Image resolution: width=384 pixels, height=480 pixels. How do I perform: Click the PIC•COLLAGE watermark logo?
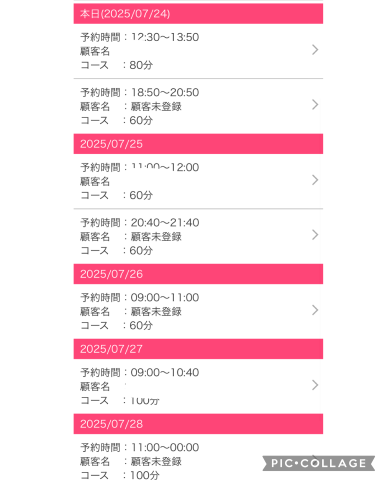click(319, 463)
